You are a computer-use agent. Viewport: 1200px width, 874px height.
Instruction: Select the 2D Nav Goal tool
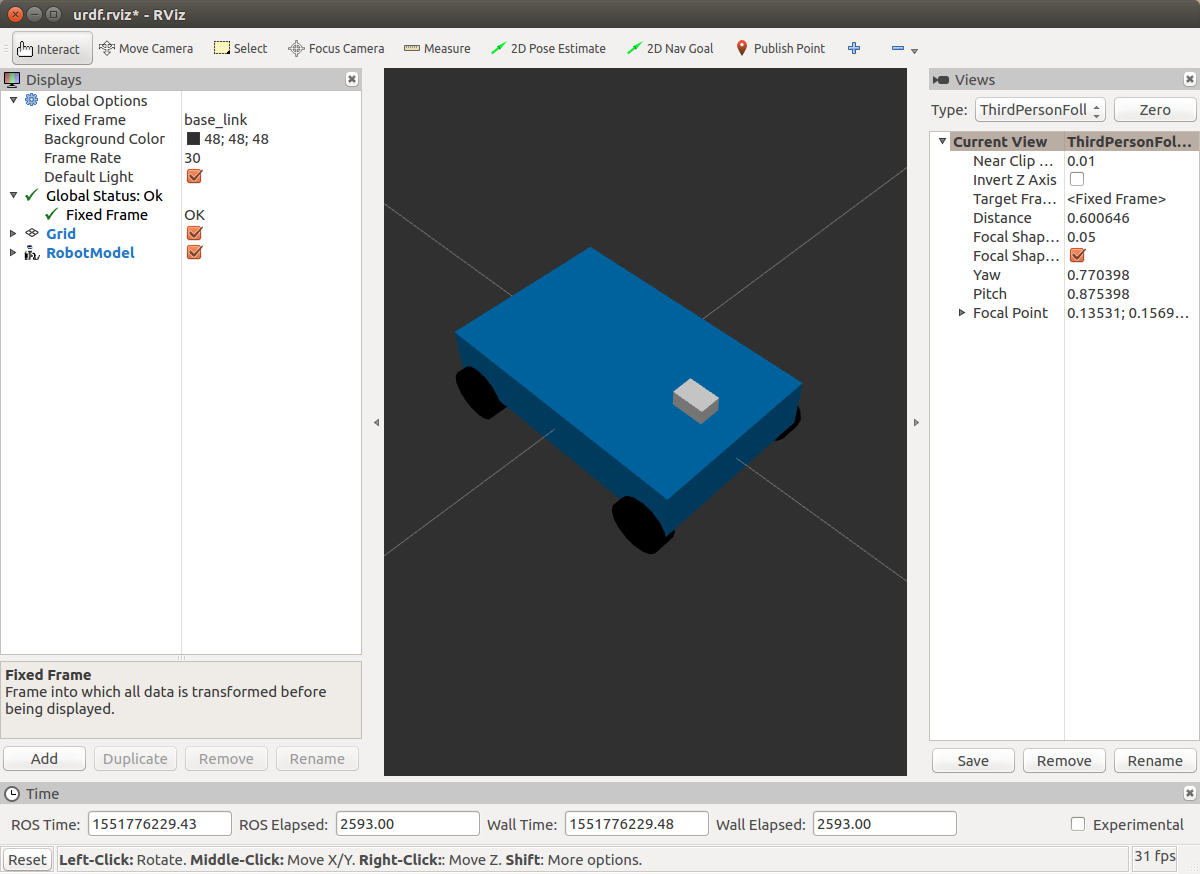click(x=670, y=48)
